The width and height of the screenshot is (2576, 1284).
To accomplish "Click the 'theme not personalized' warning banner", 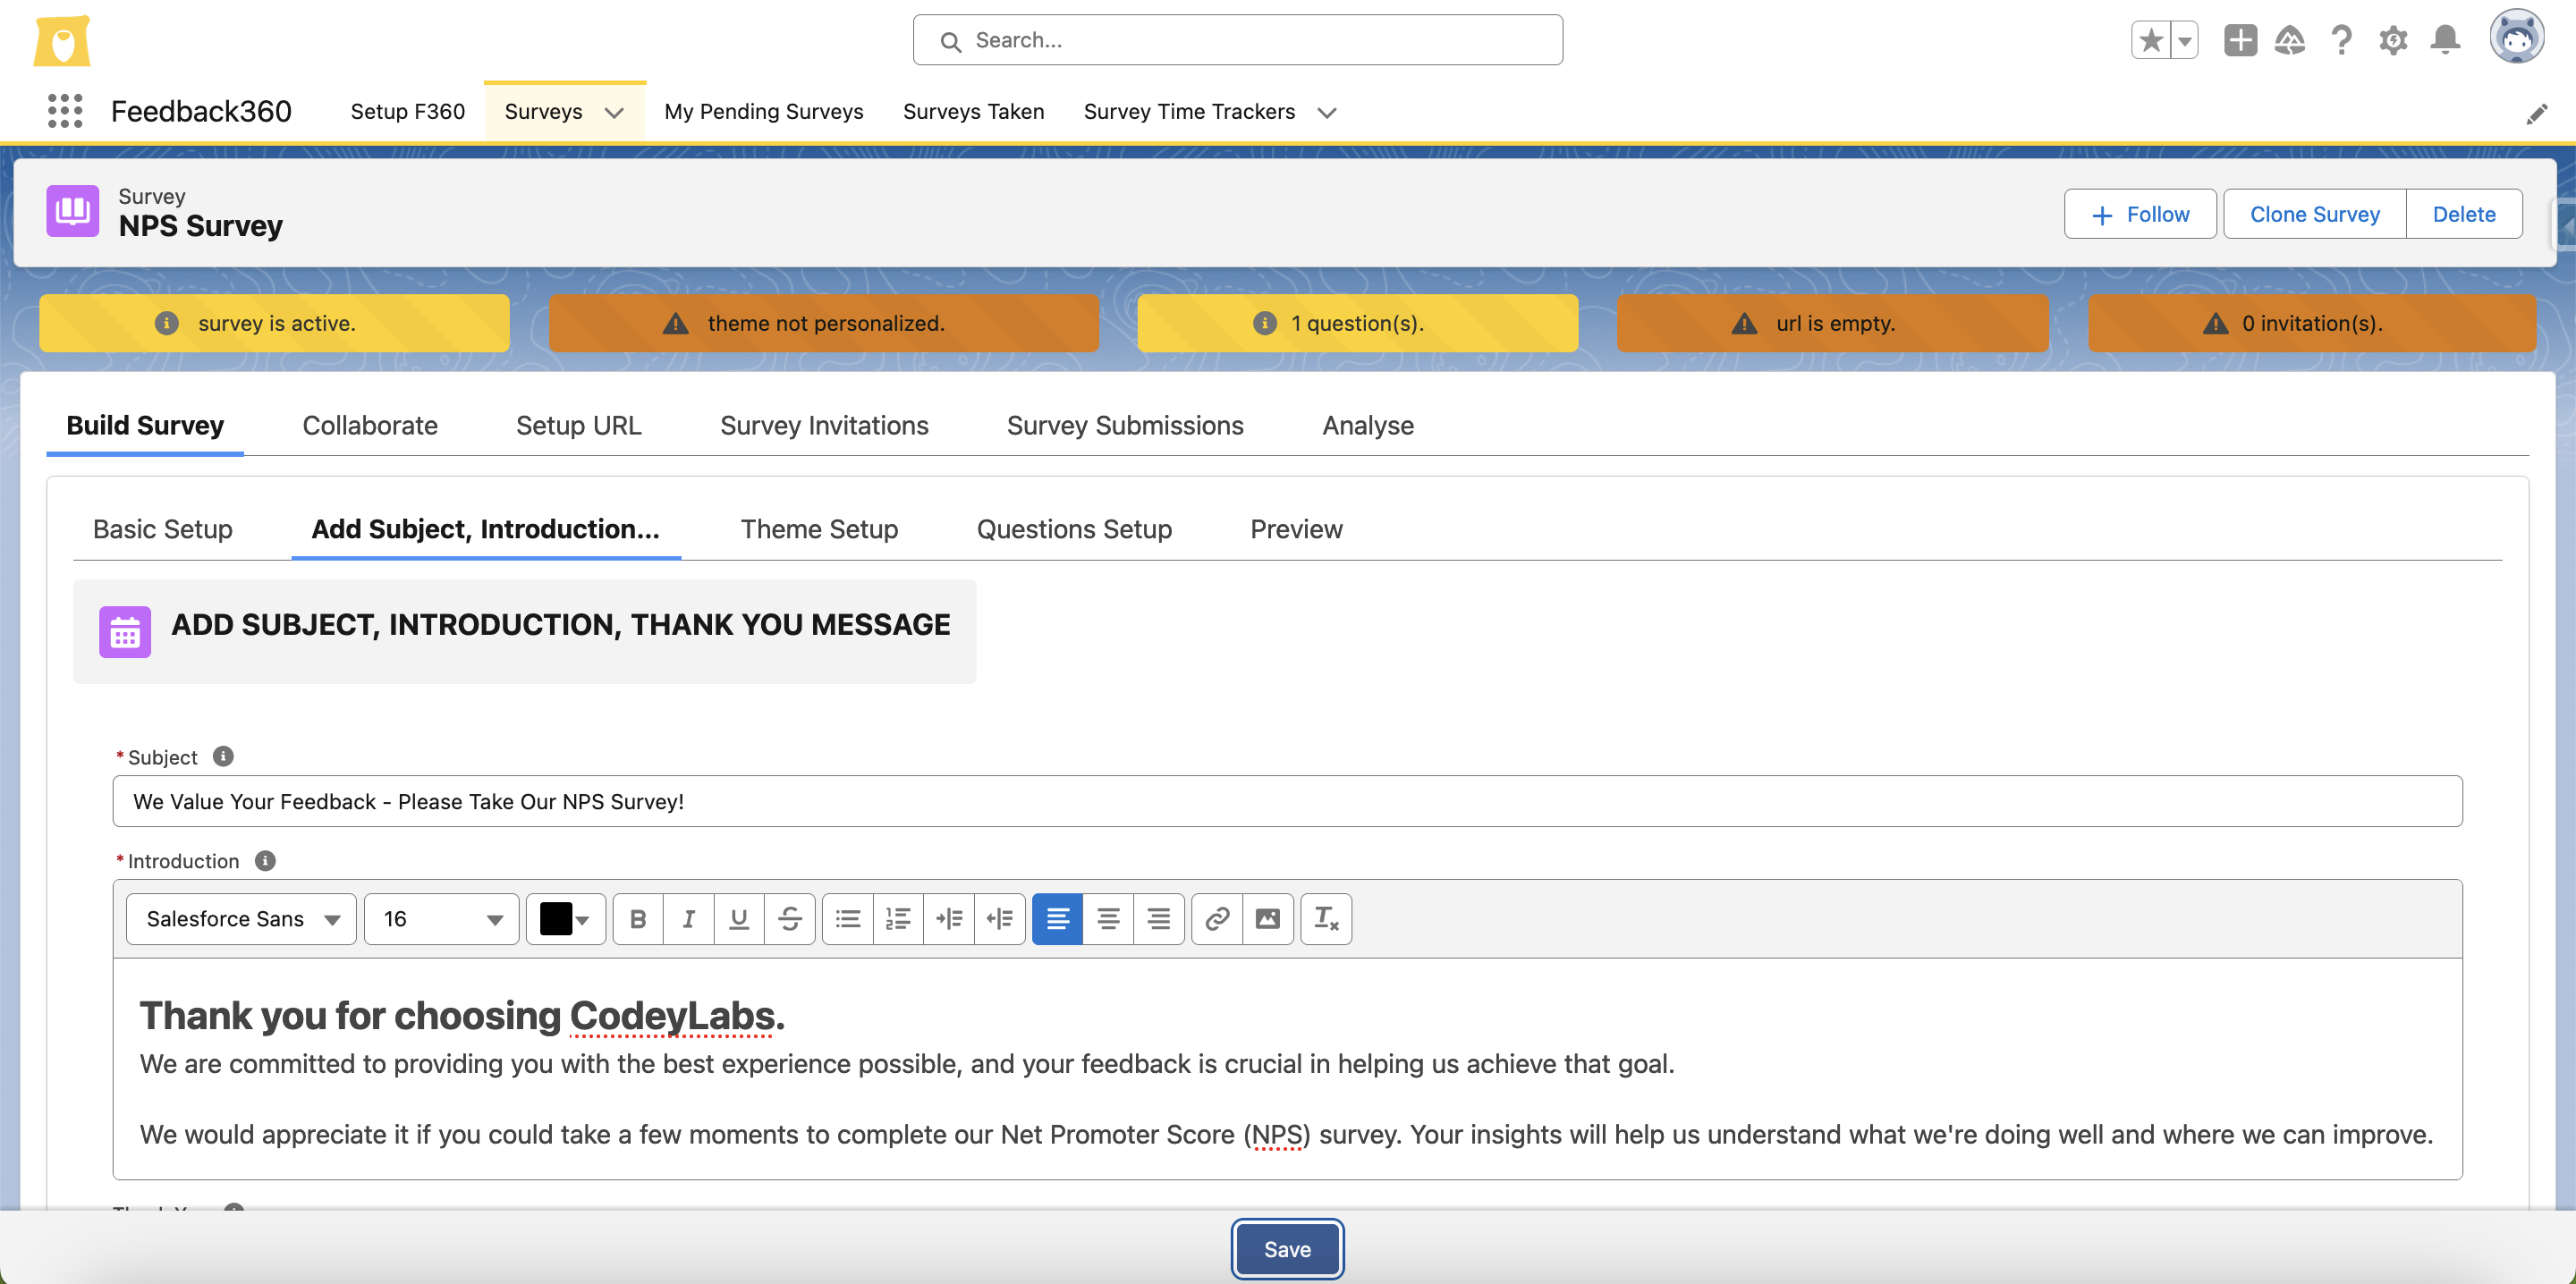I will [824, 323].
